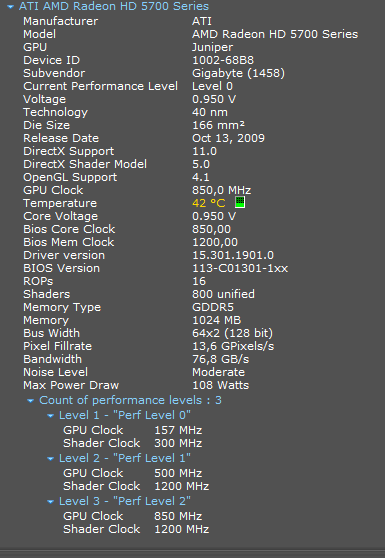Click the Bandwidth value 76,8 GB/s

click(x=221, y=359)
